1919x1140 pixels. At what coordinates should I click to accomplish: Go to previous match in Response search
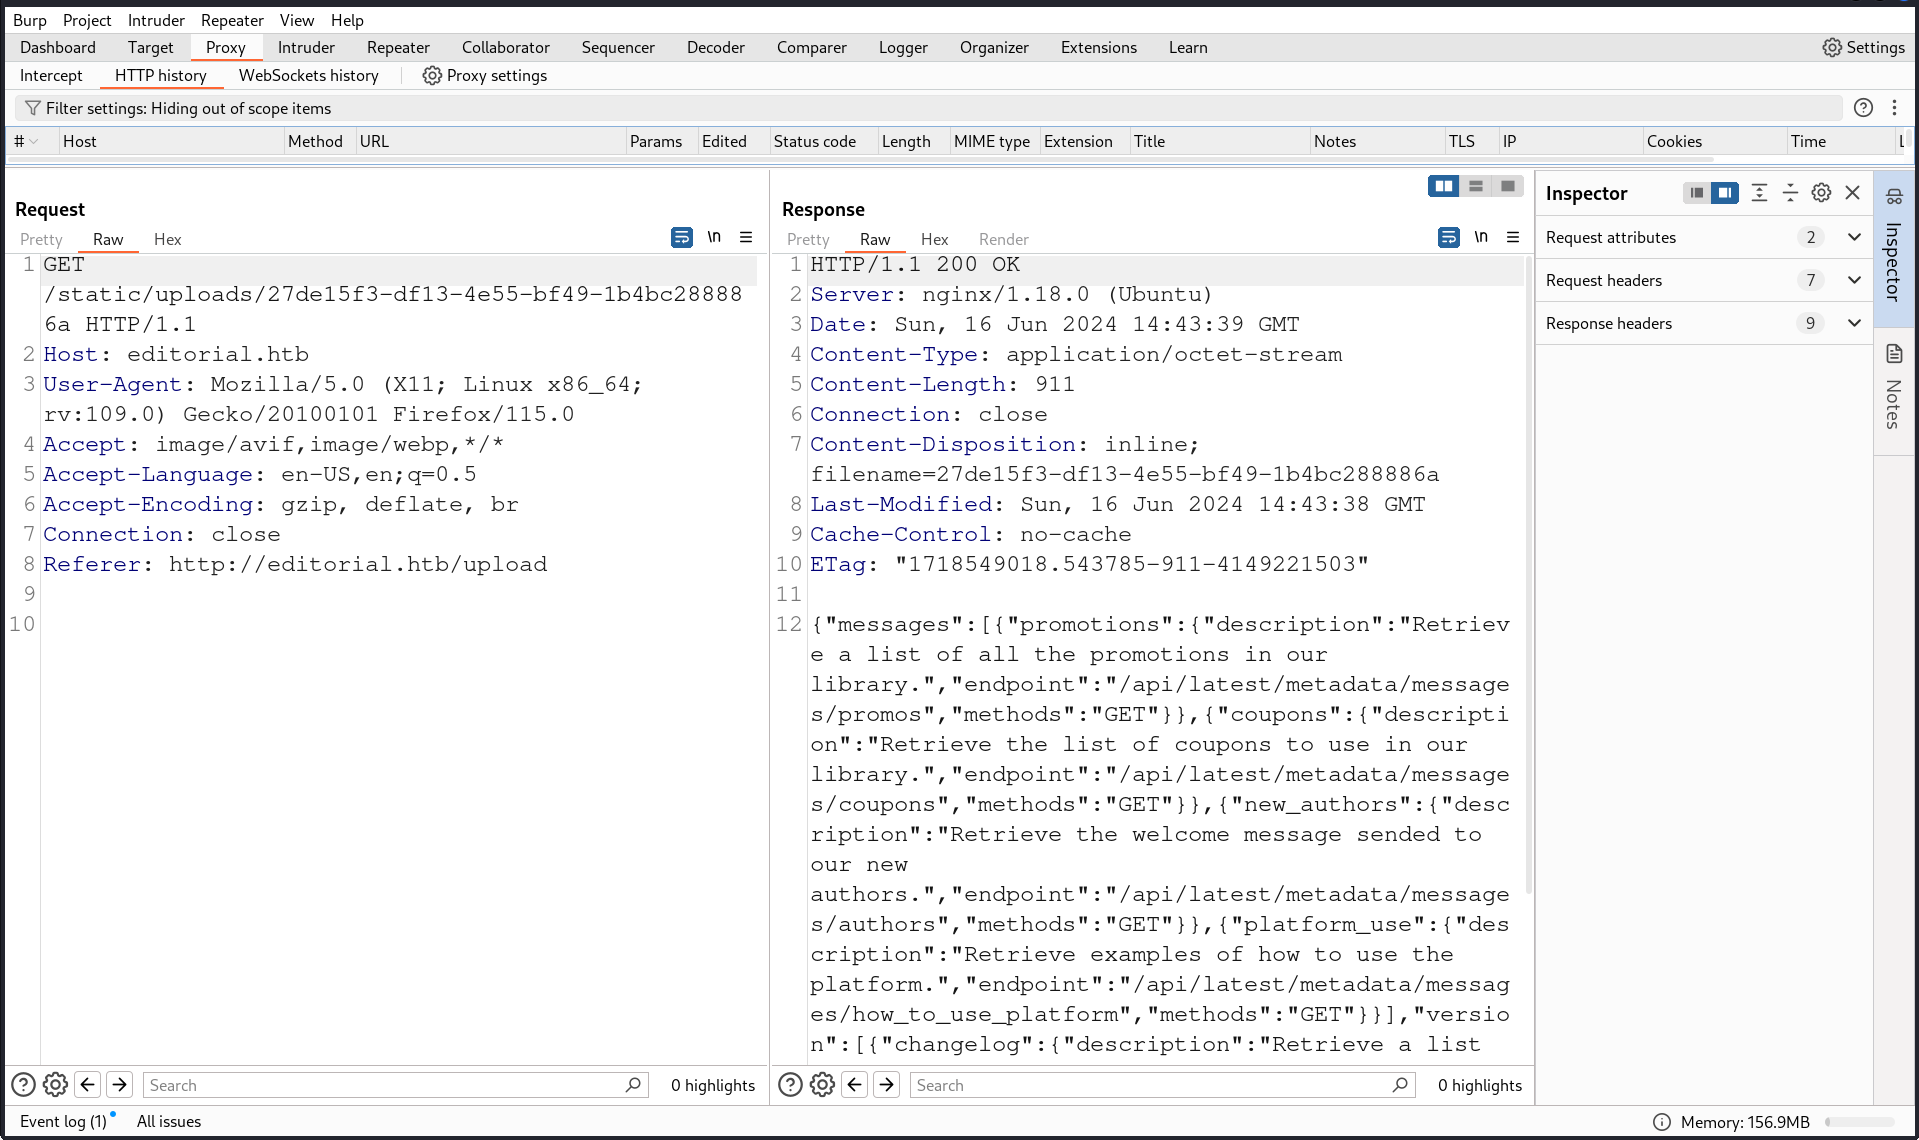point(855,1085)
